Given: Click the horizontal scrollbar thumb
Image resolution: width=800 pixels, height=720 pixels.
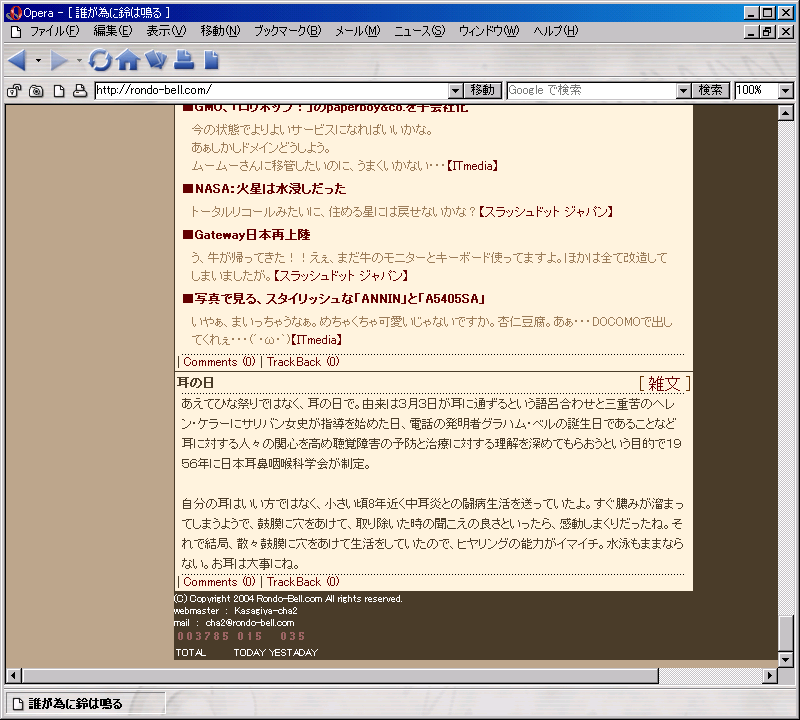Looking at the screenshot, I should [340, 676].
